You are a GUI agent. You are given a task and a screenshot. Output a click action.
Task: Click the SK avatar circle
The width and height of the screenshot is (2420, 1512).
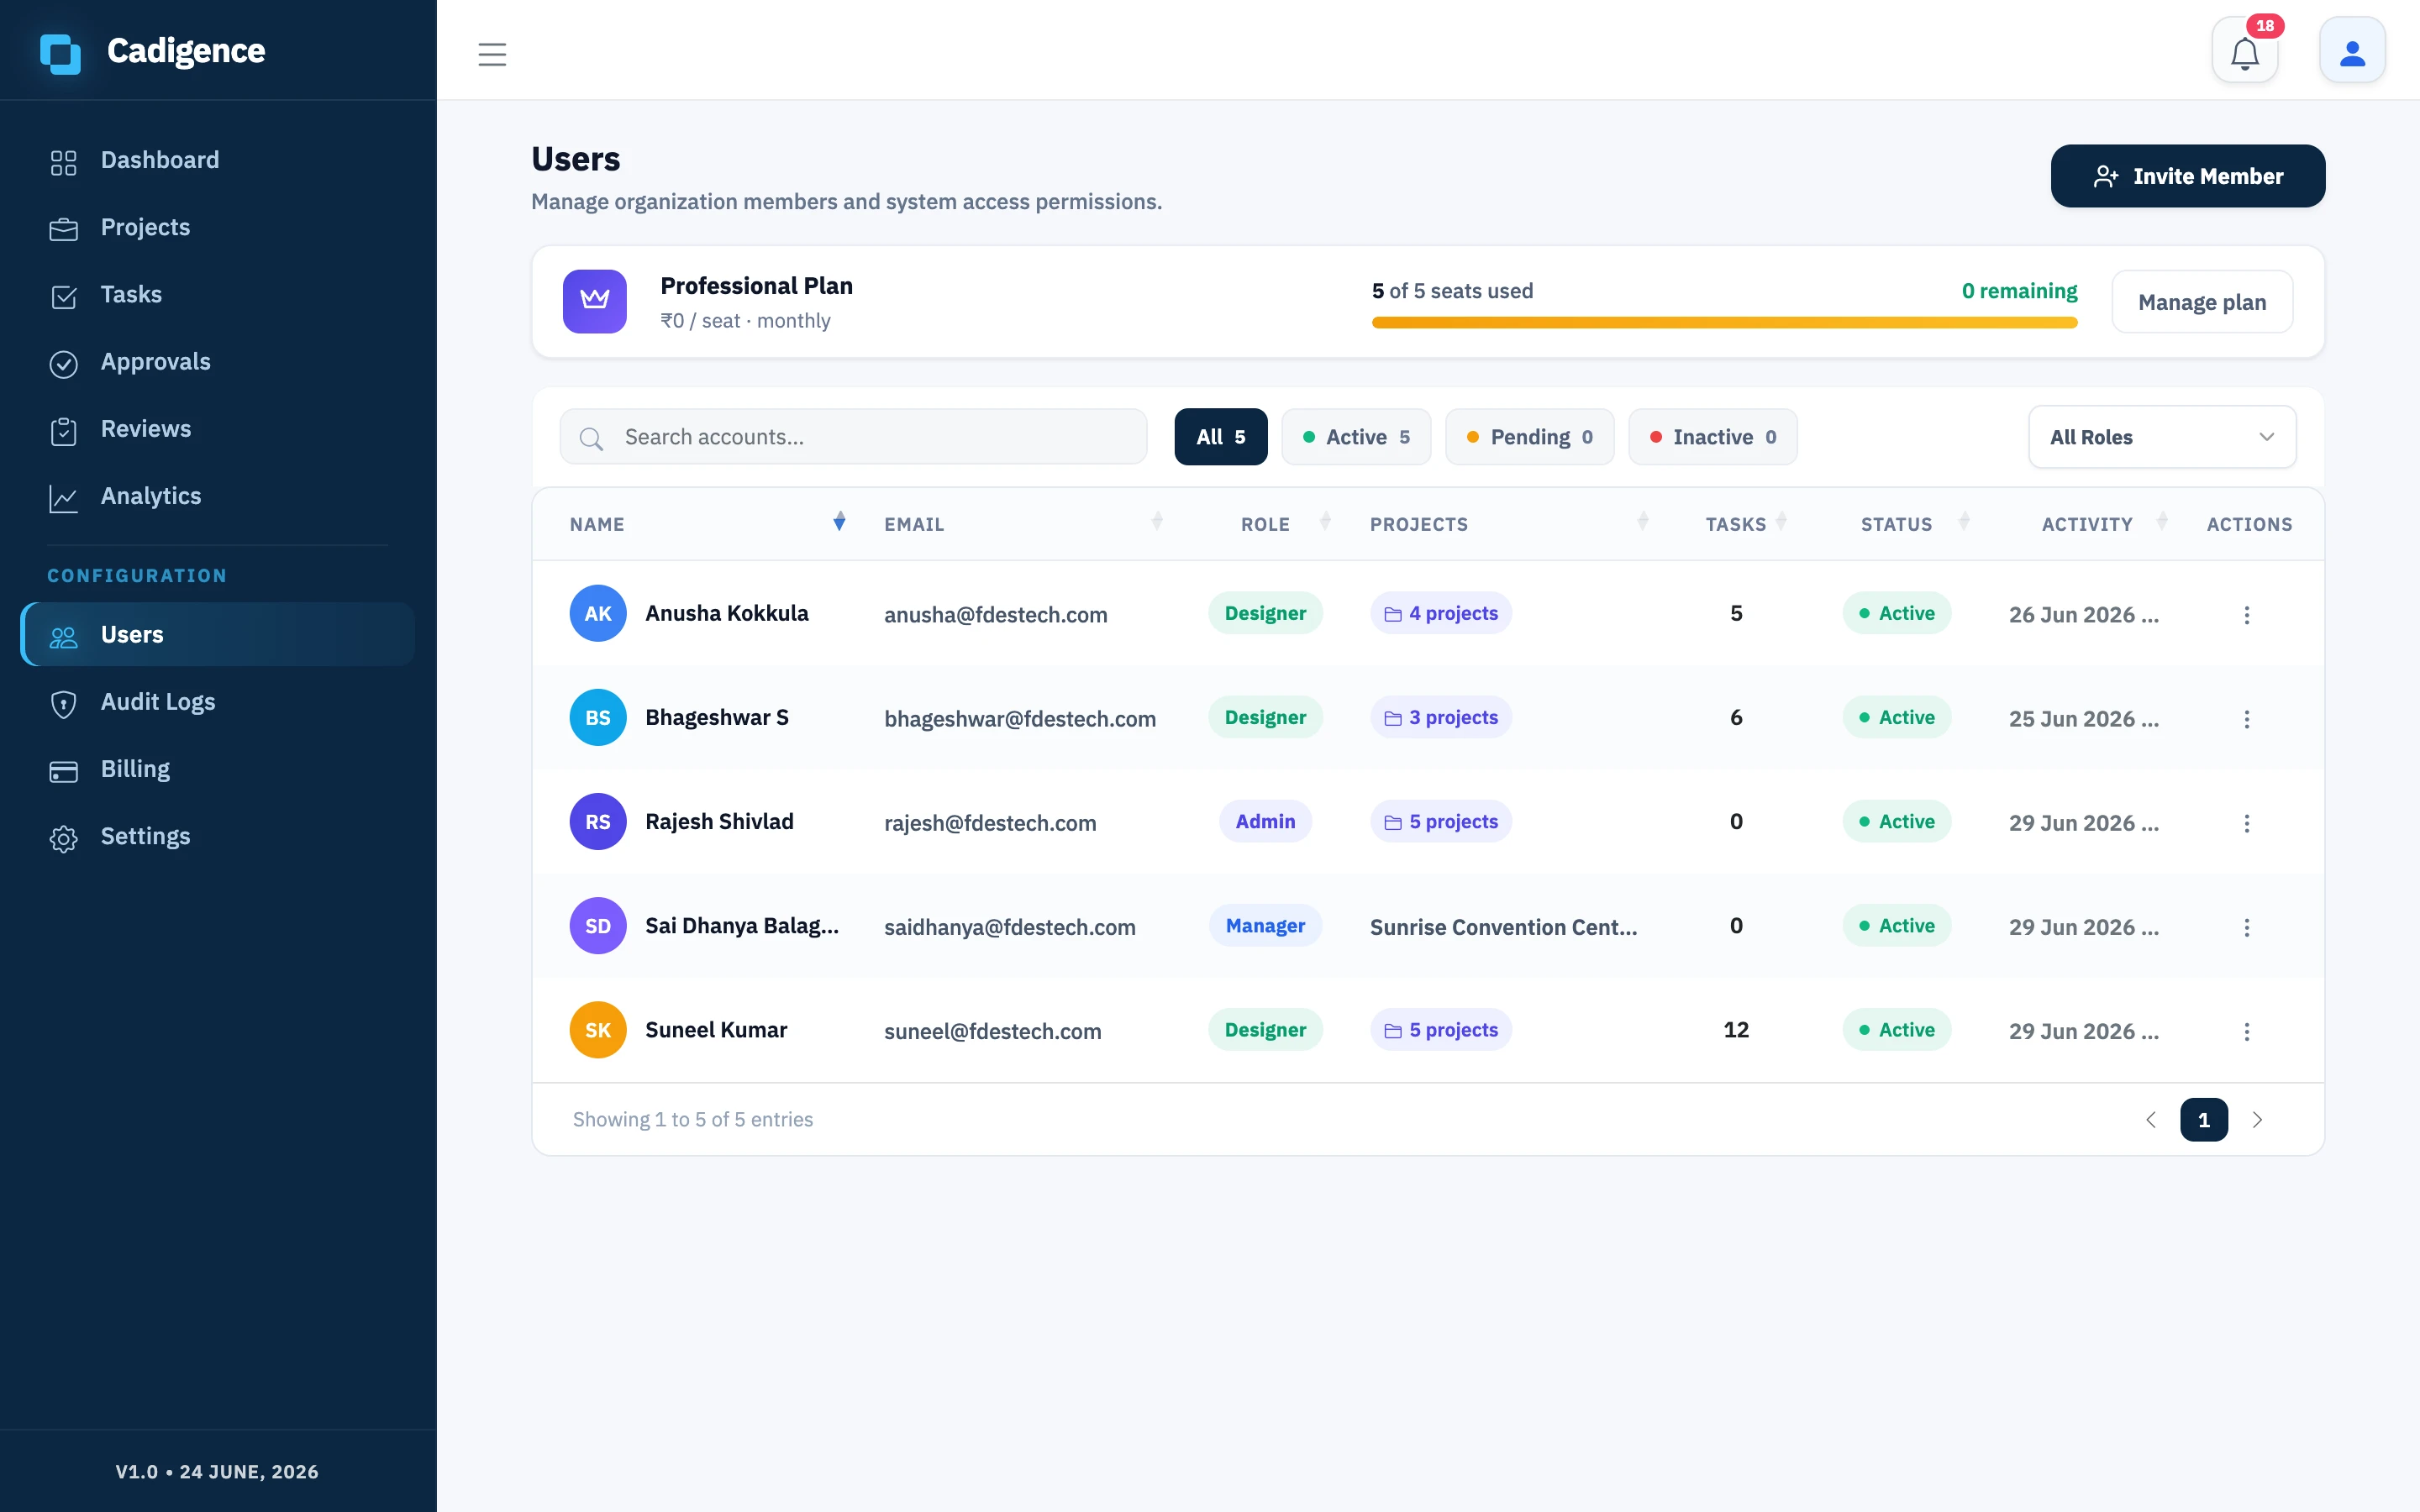(598, 1029)
